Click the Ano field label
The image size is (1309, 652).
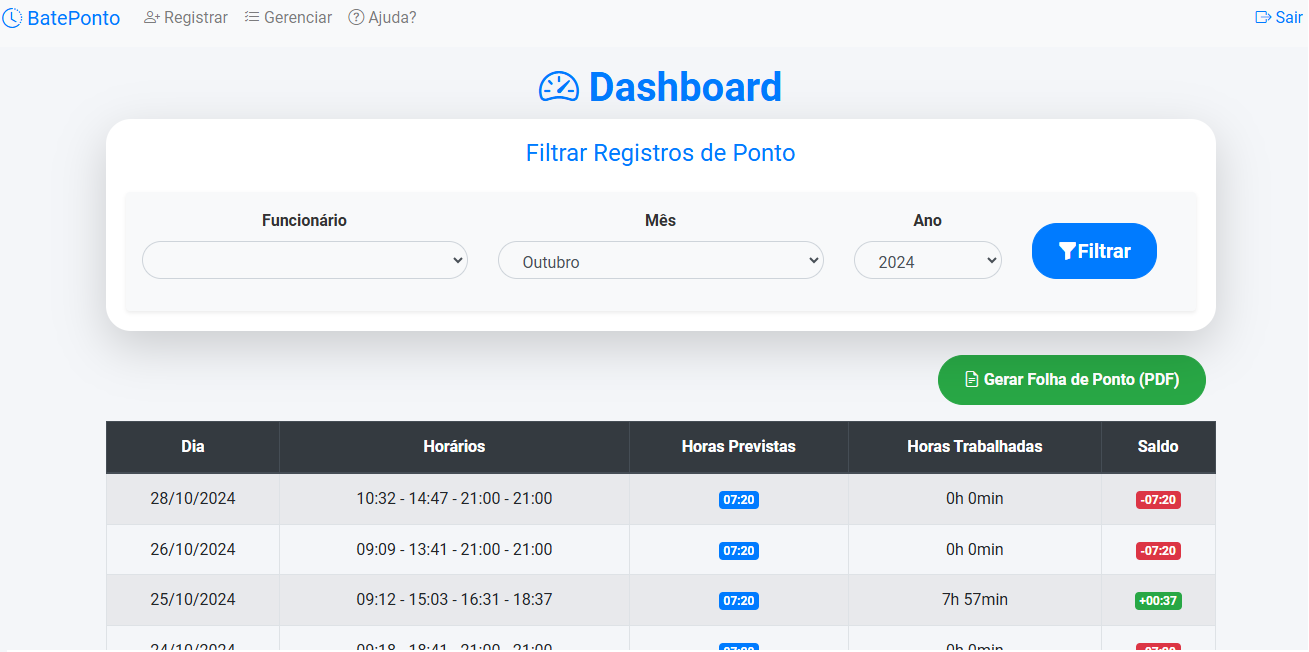click(928, 220)
